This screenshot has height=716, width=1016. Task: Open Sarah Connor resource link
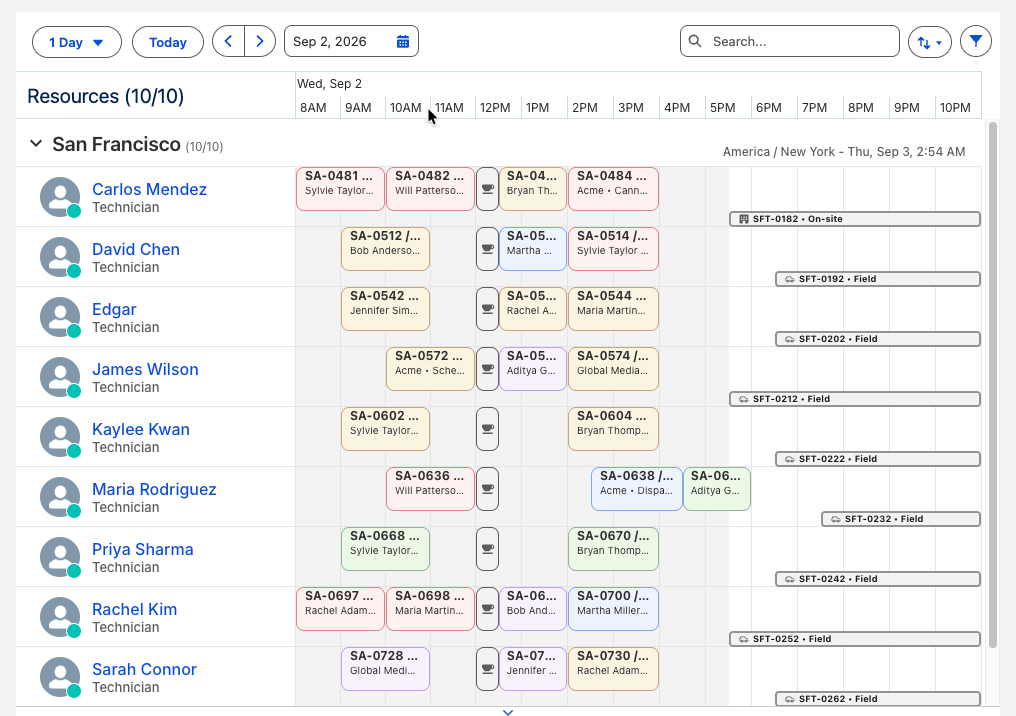click(x=144, y=669)
